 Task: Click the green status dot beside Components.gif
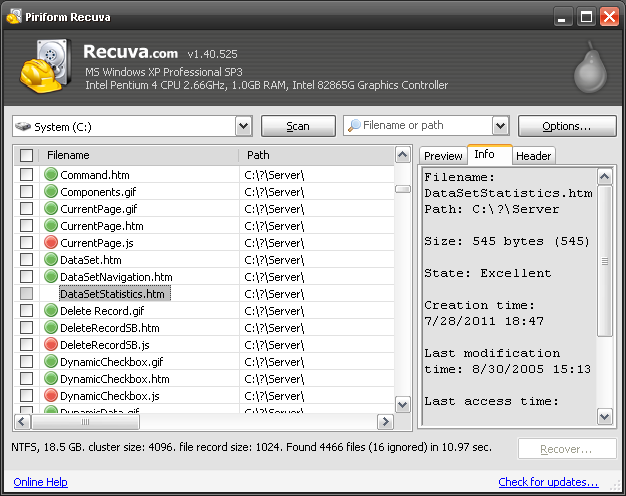pos(51,192)
